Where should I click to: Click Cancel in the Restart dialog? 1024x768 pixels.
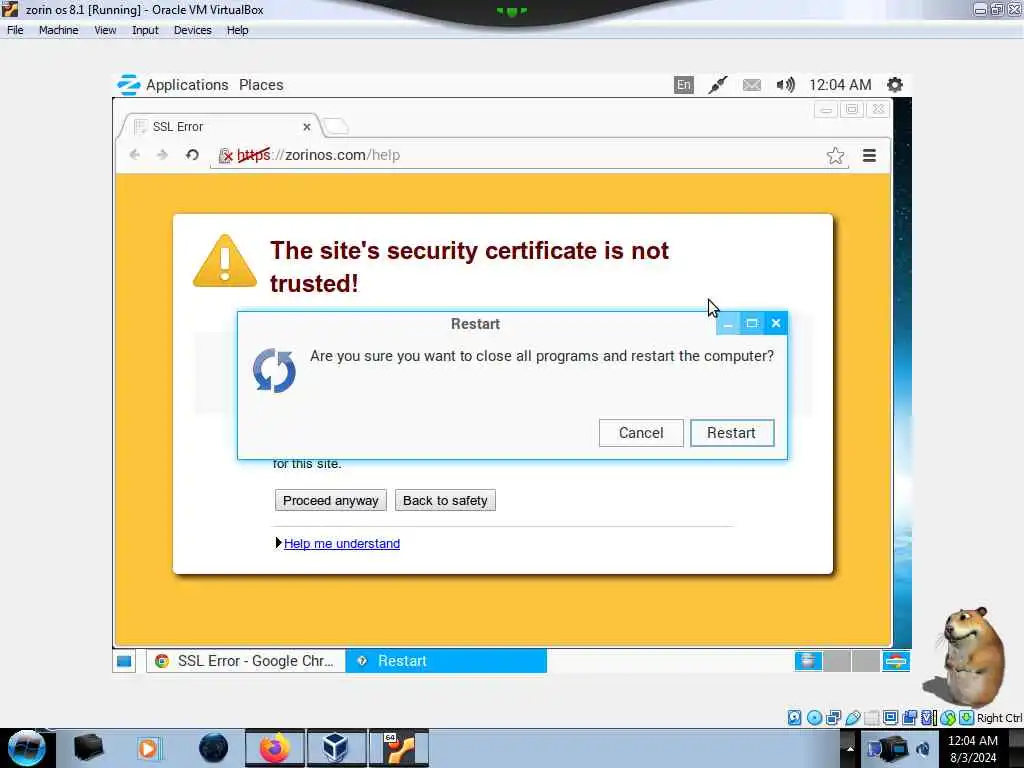click(x=641, y=433)
